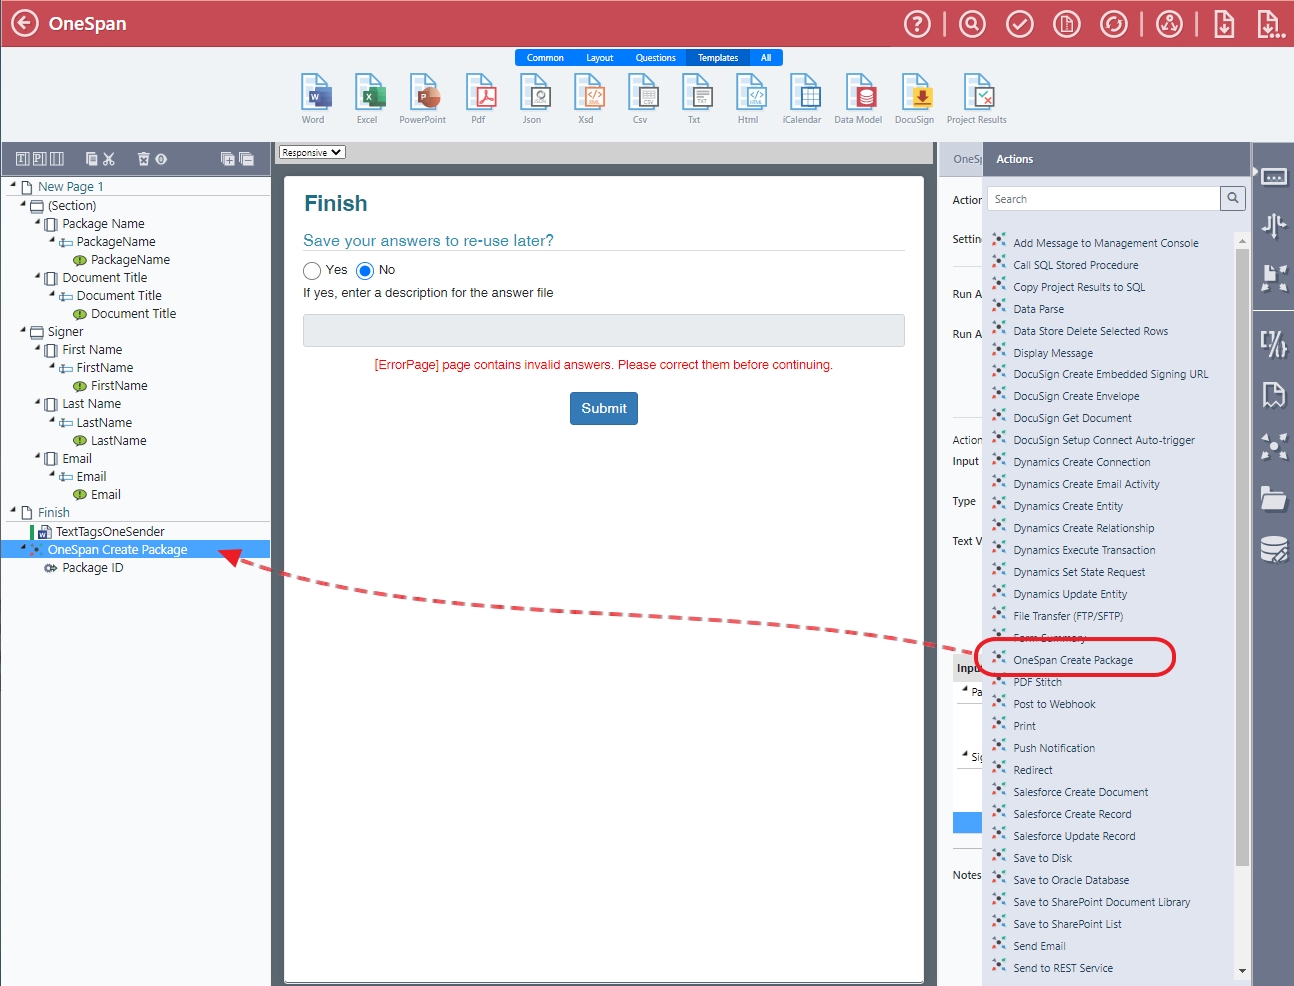
Task: Add an Excel template
Action: (369, 99)
